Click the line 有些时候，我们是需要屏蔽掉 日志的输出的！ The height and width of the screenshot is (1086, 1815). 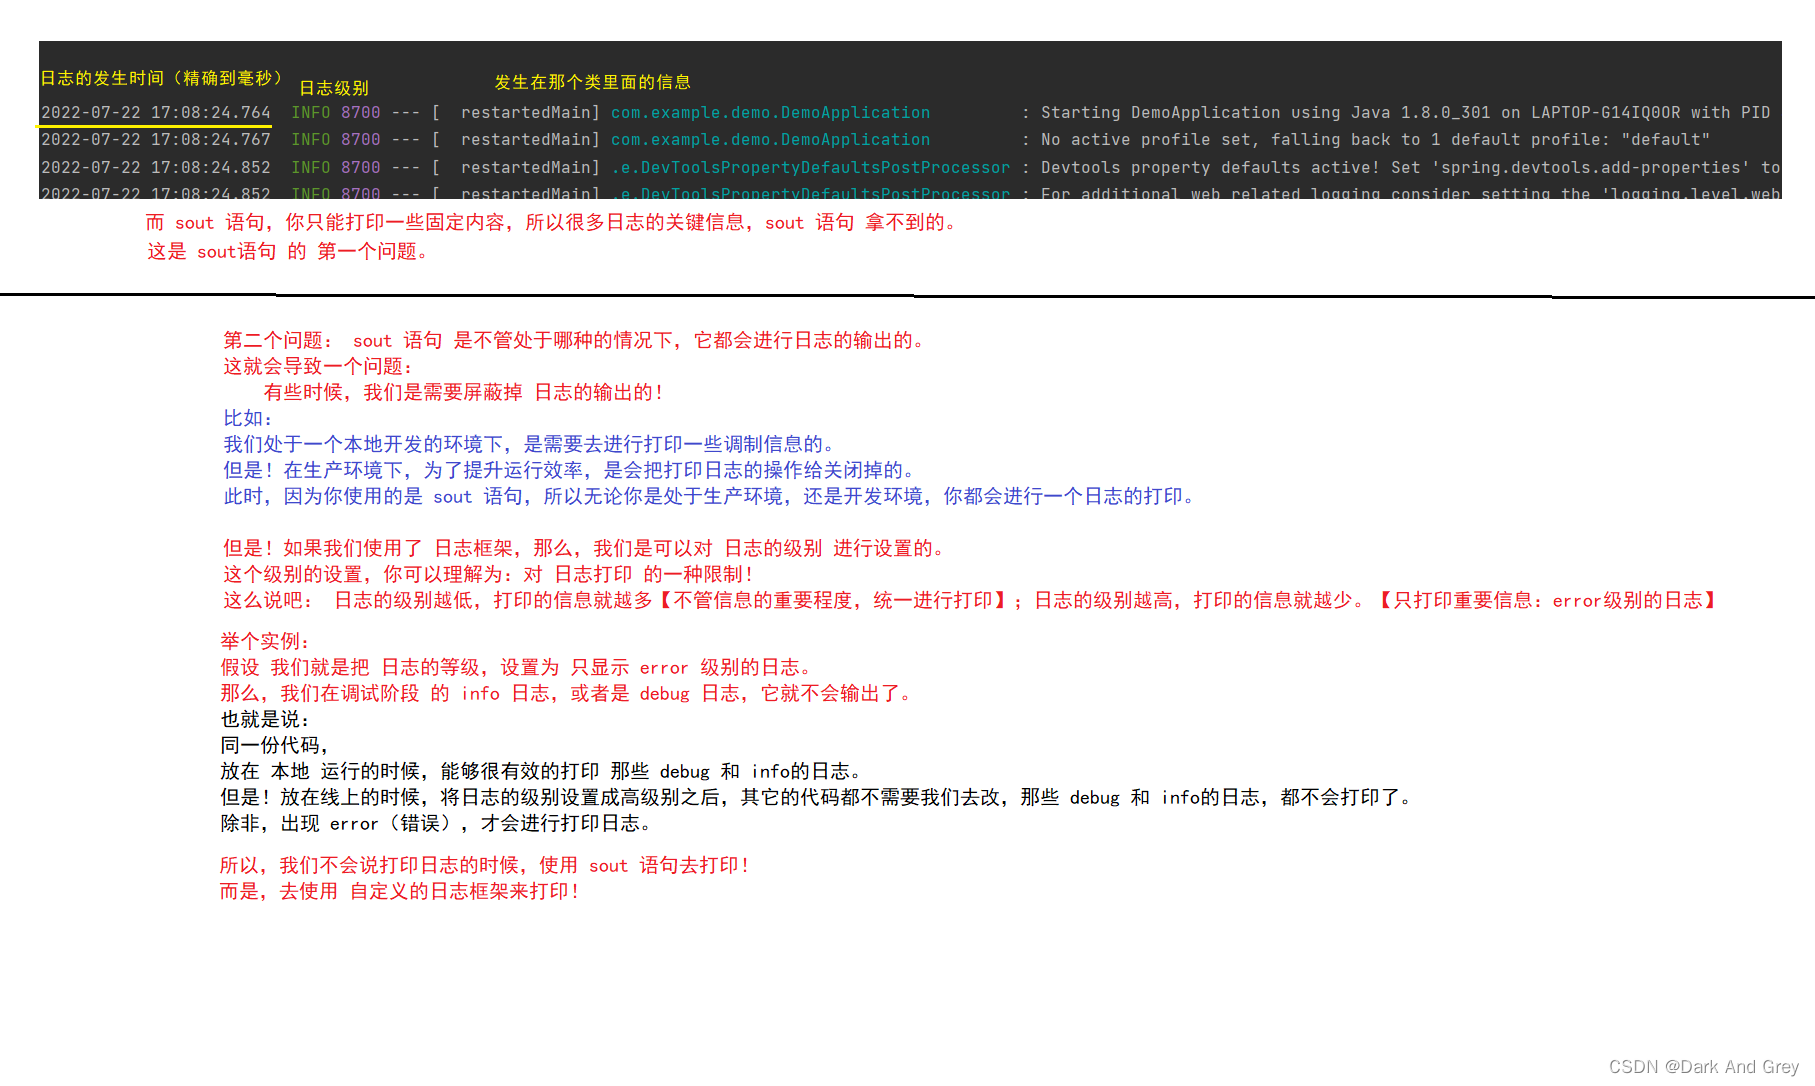coord(463,393)
